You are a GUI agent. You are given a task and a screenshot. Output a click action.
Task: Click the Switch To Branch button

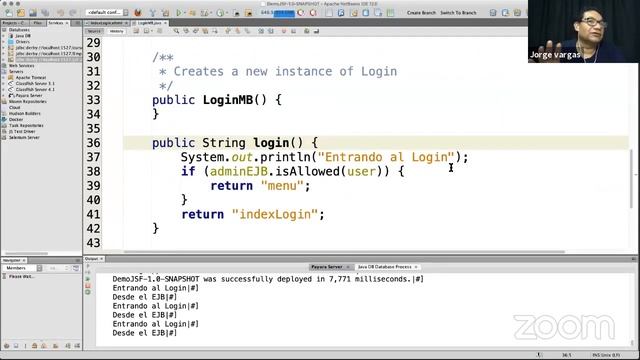[458, 13]
